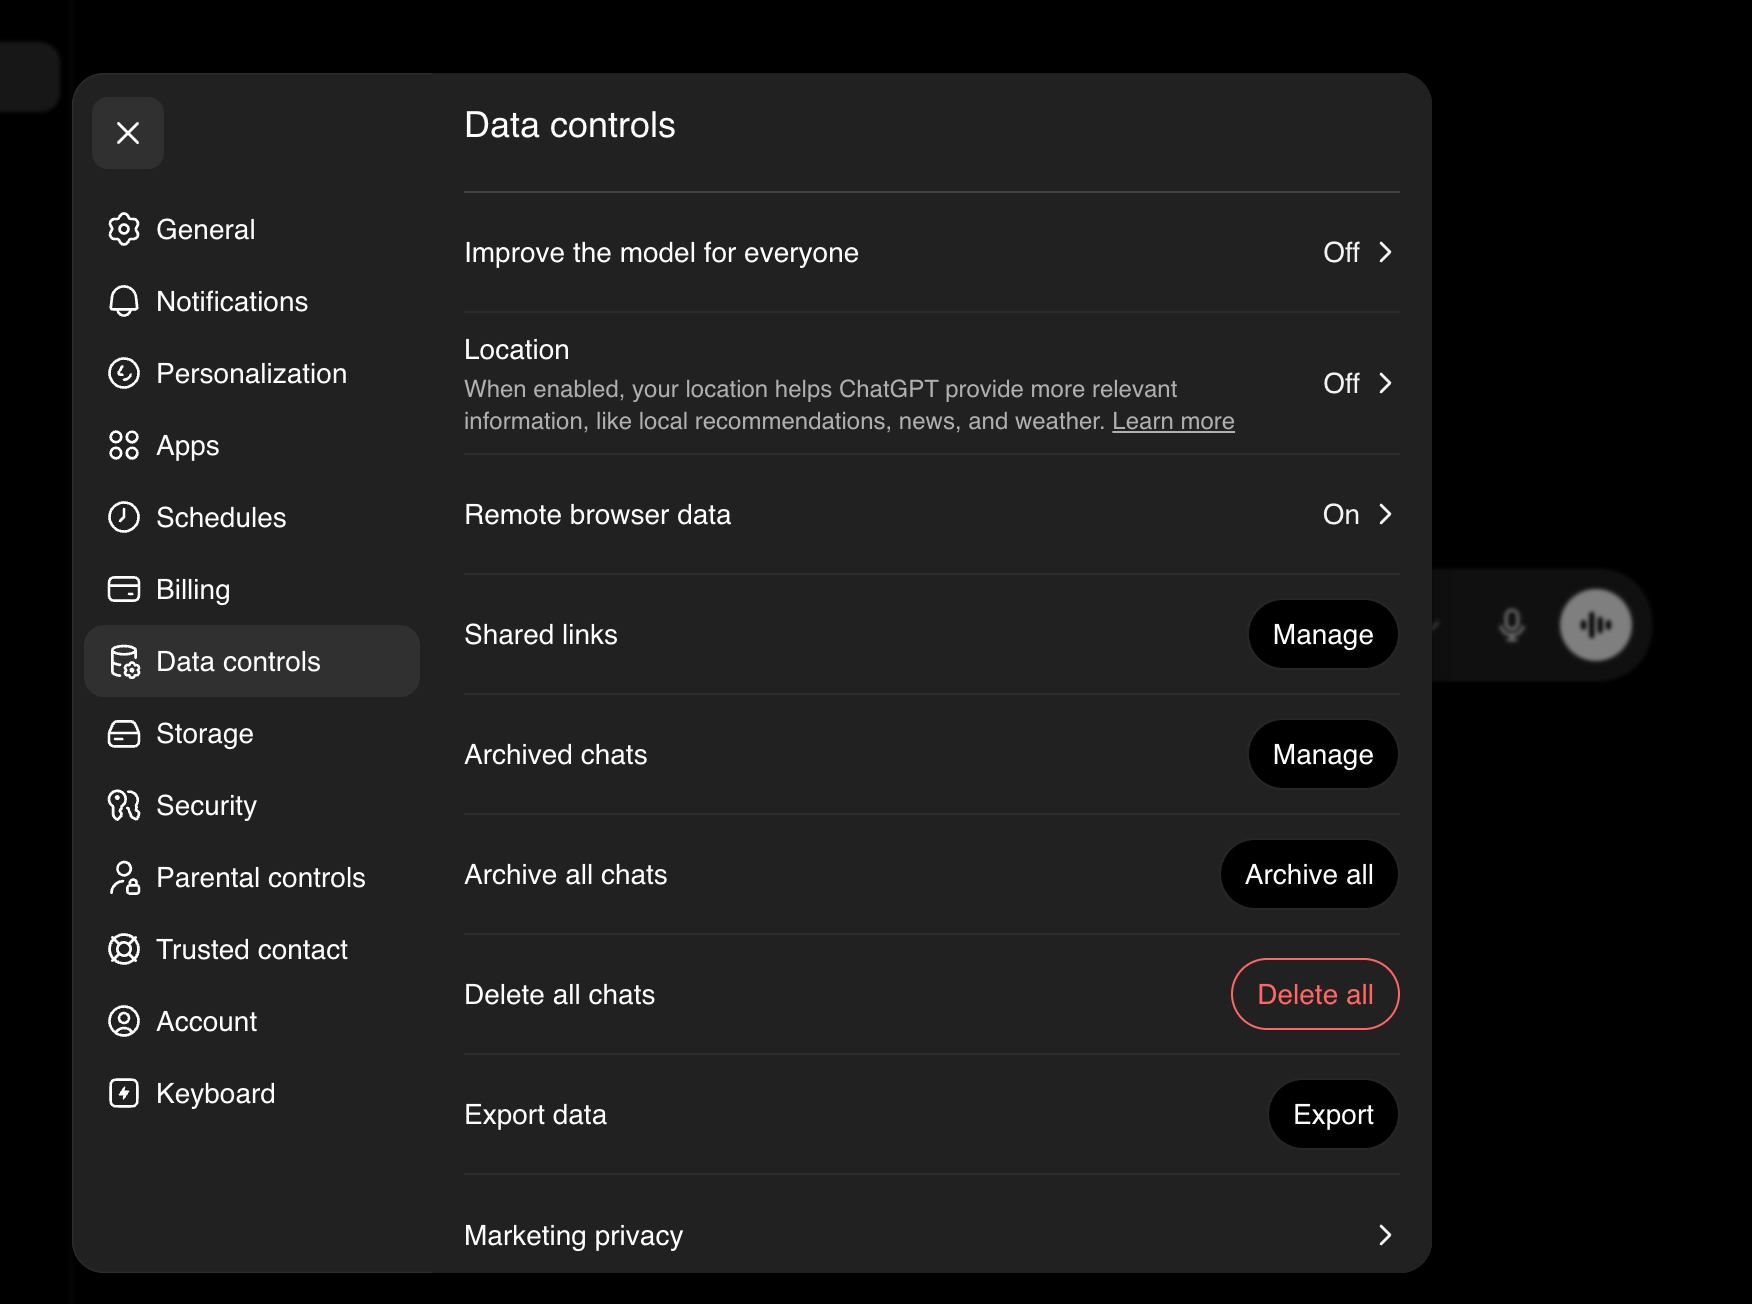Viewport: 1752px width, 1304px height.
Task: Click the Remote browser data label
Action: pyautogui.click(x=598, y=515)
